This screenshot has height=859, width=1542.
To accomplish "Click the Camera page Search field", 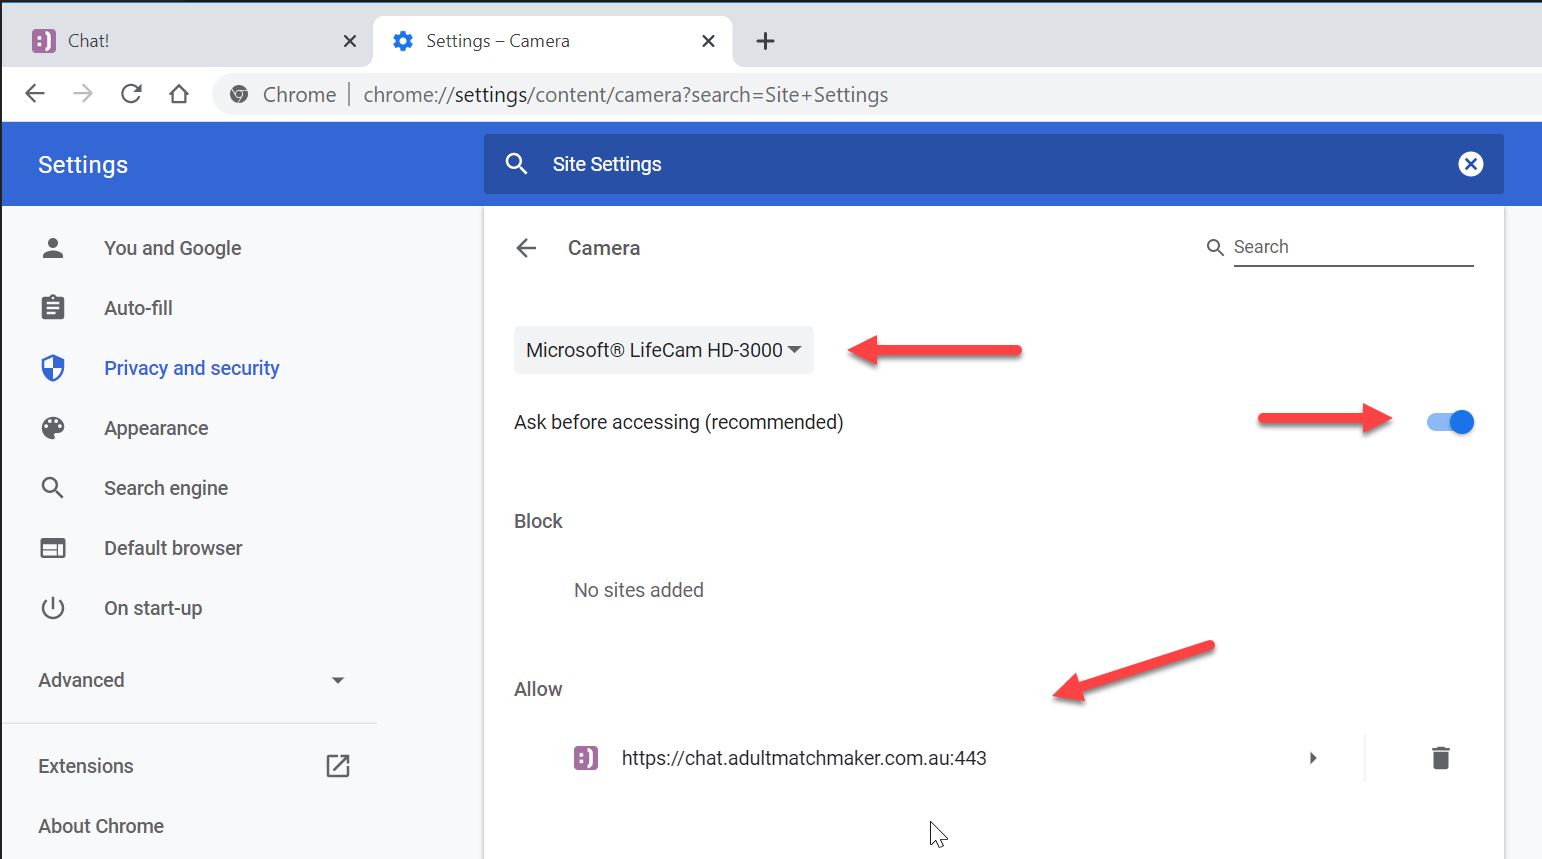I will coord(1352,247).
